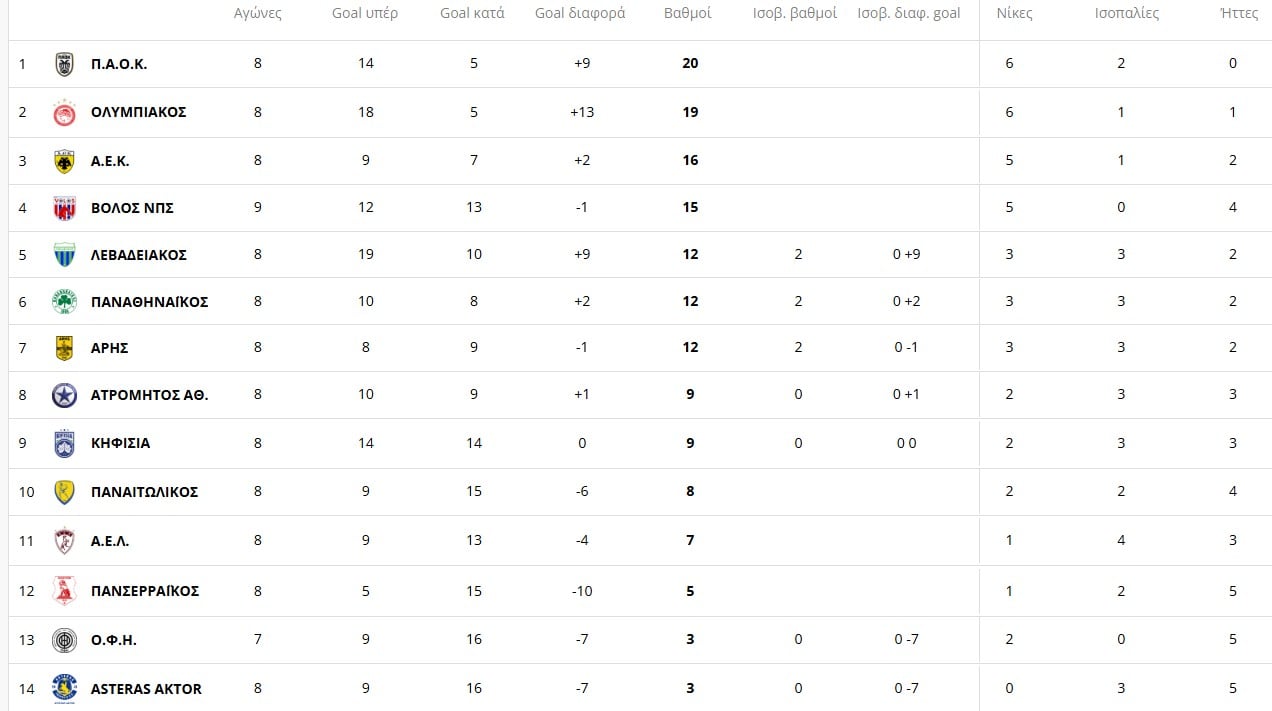This screenshot has width=1272, height=711.
Task: Open the ΟΛΥΜΠΙΑΚΟΣ team name link
Action: pos(138,112)
